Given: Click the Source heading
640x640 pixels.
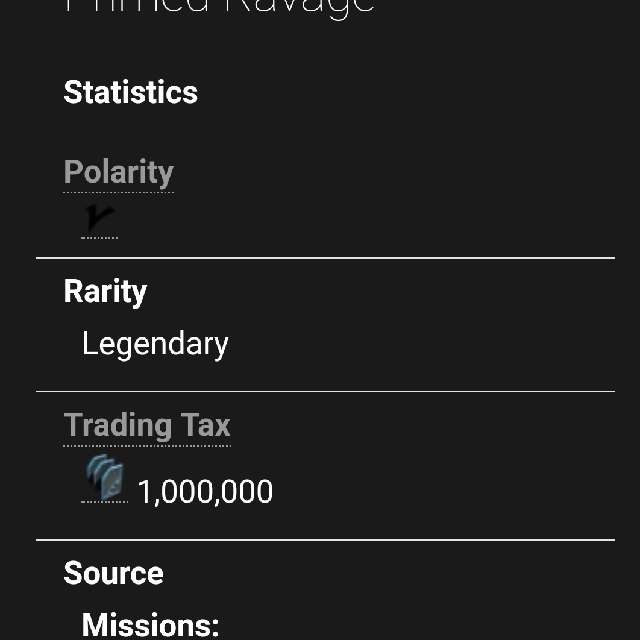Looking at the screenshot, I should [x=113, y=573].
